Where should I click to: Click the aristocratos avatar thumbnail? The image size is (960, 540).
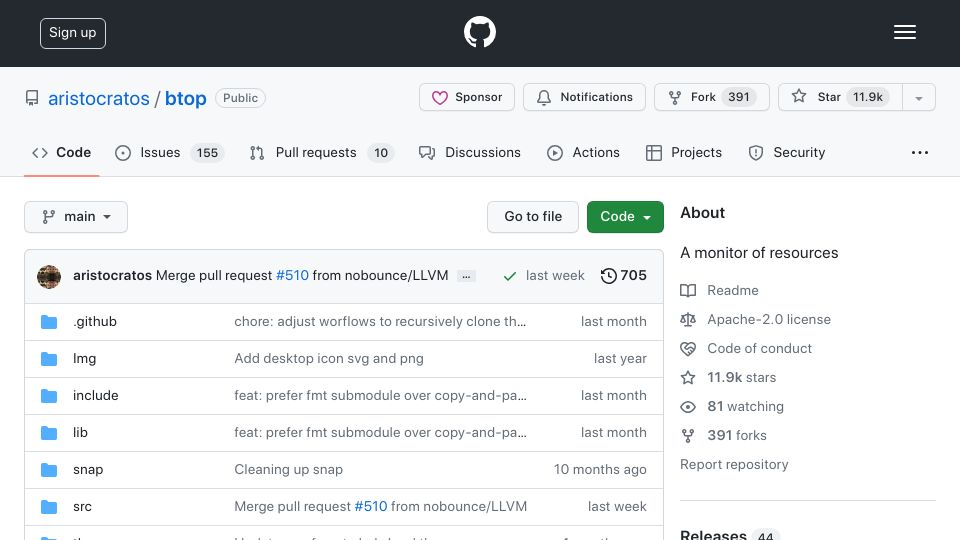pos(49,277)
